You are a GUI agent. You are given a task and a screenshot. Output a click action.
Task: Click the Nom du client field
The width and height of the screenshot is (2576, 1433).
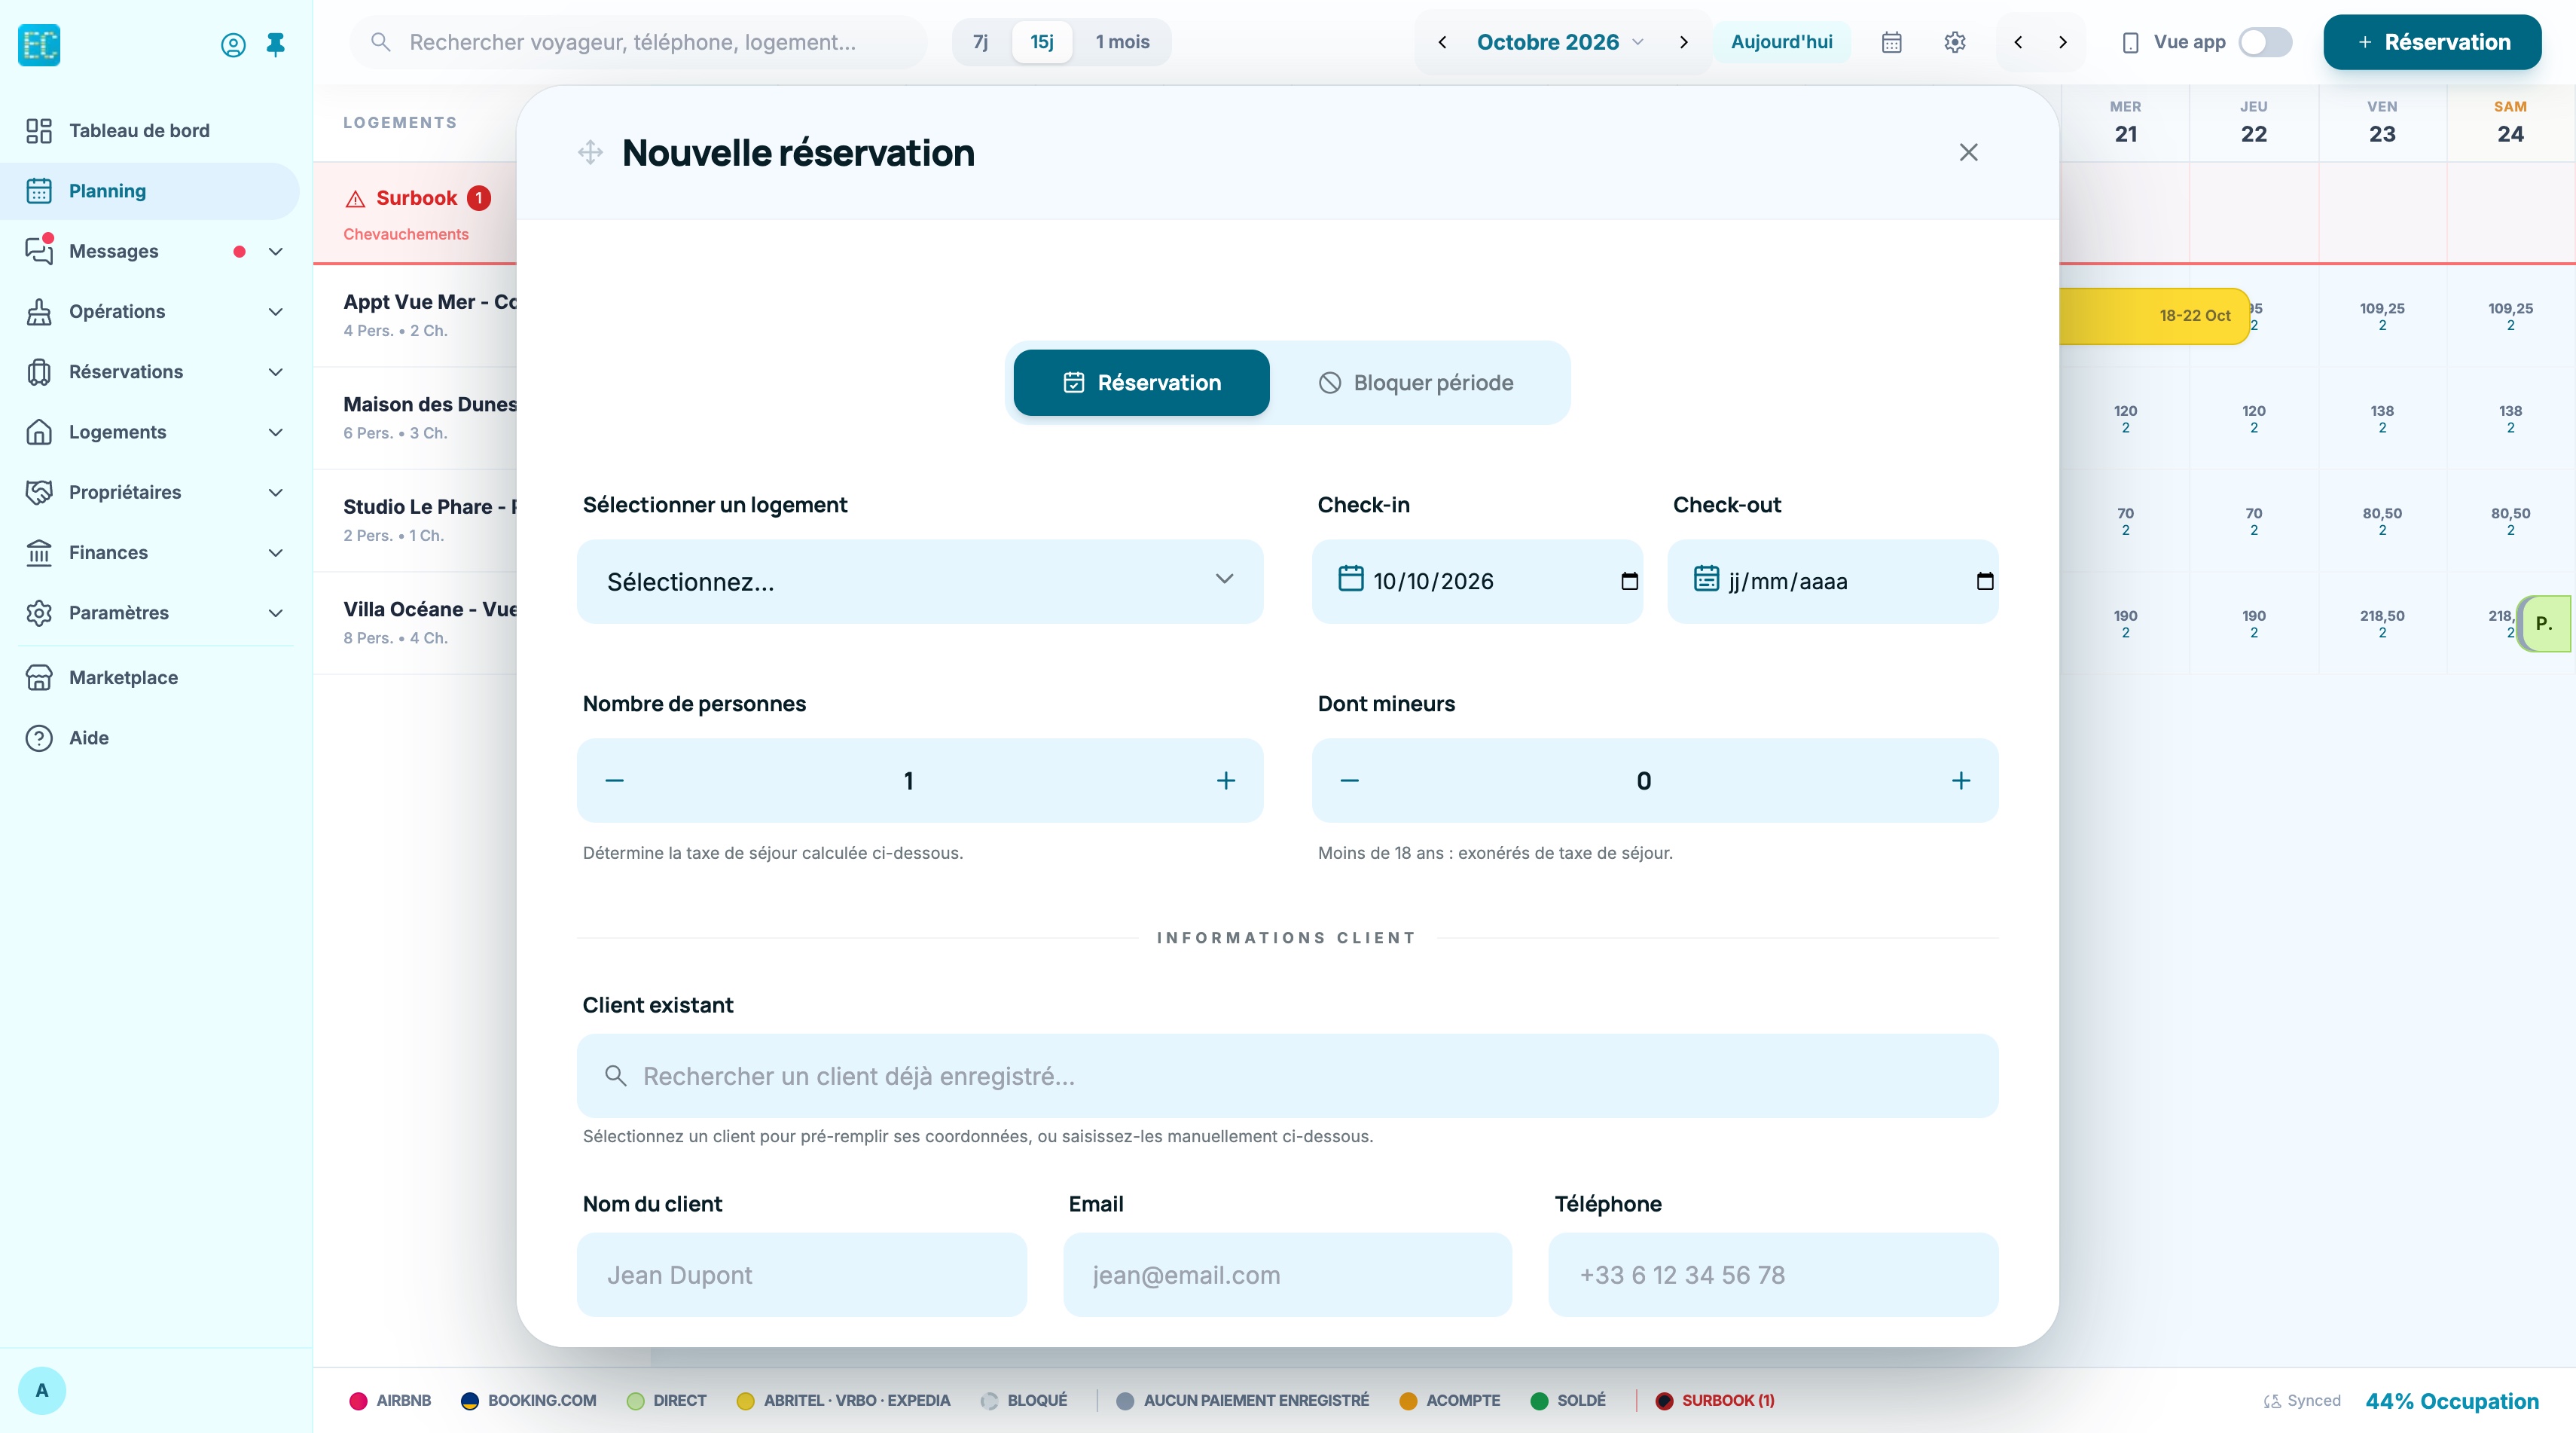click(x=801, y=1274)
